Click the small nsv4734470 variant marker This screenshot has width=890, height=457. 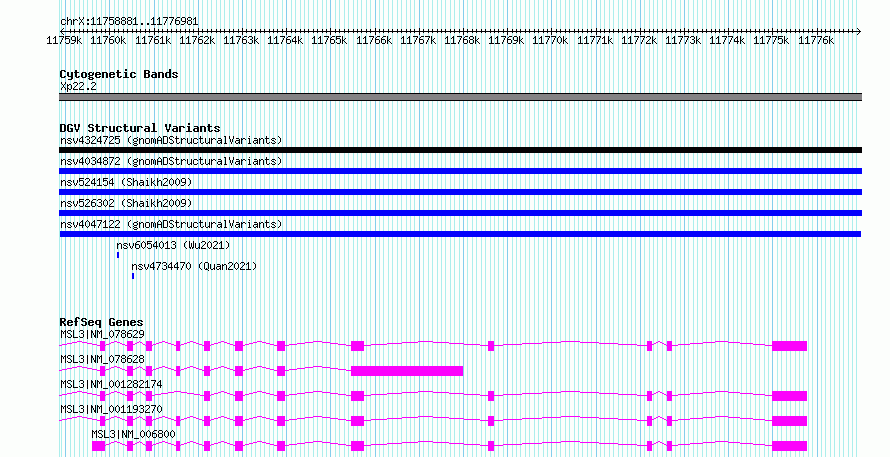coord(133,276)
